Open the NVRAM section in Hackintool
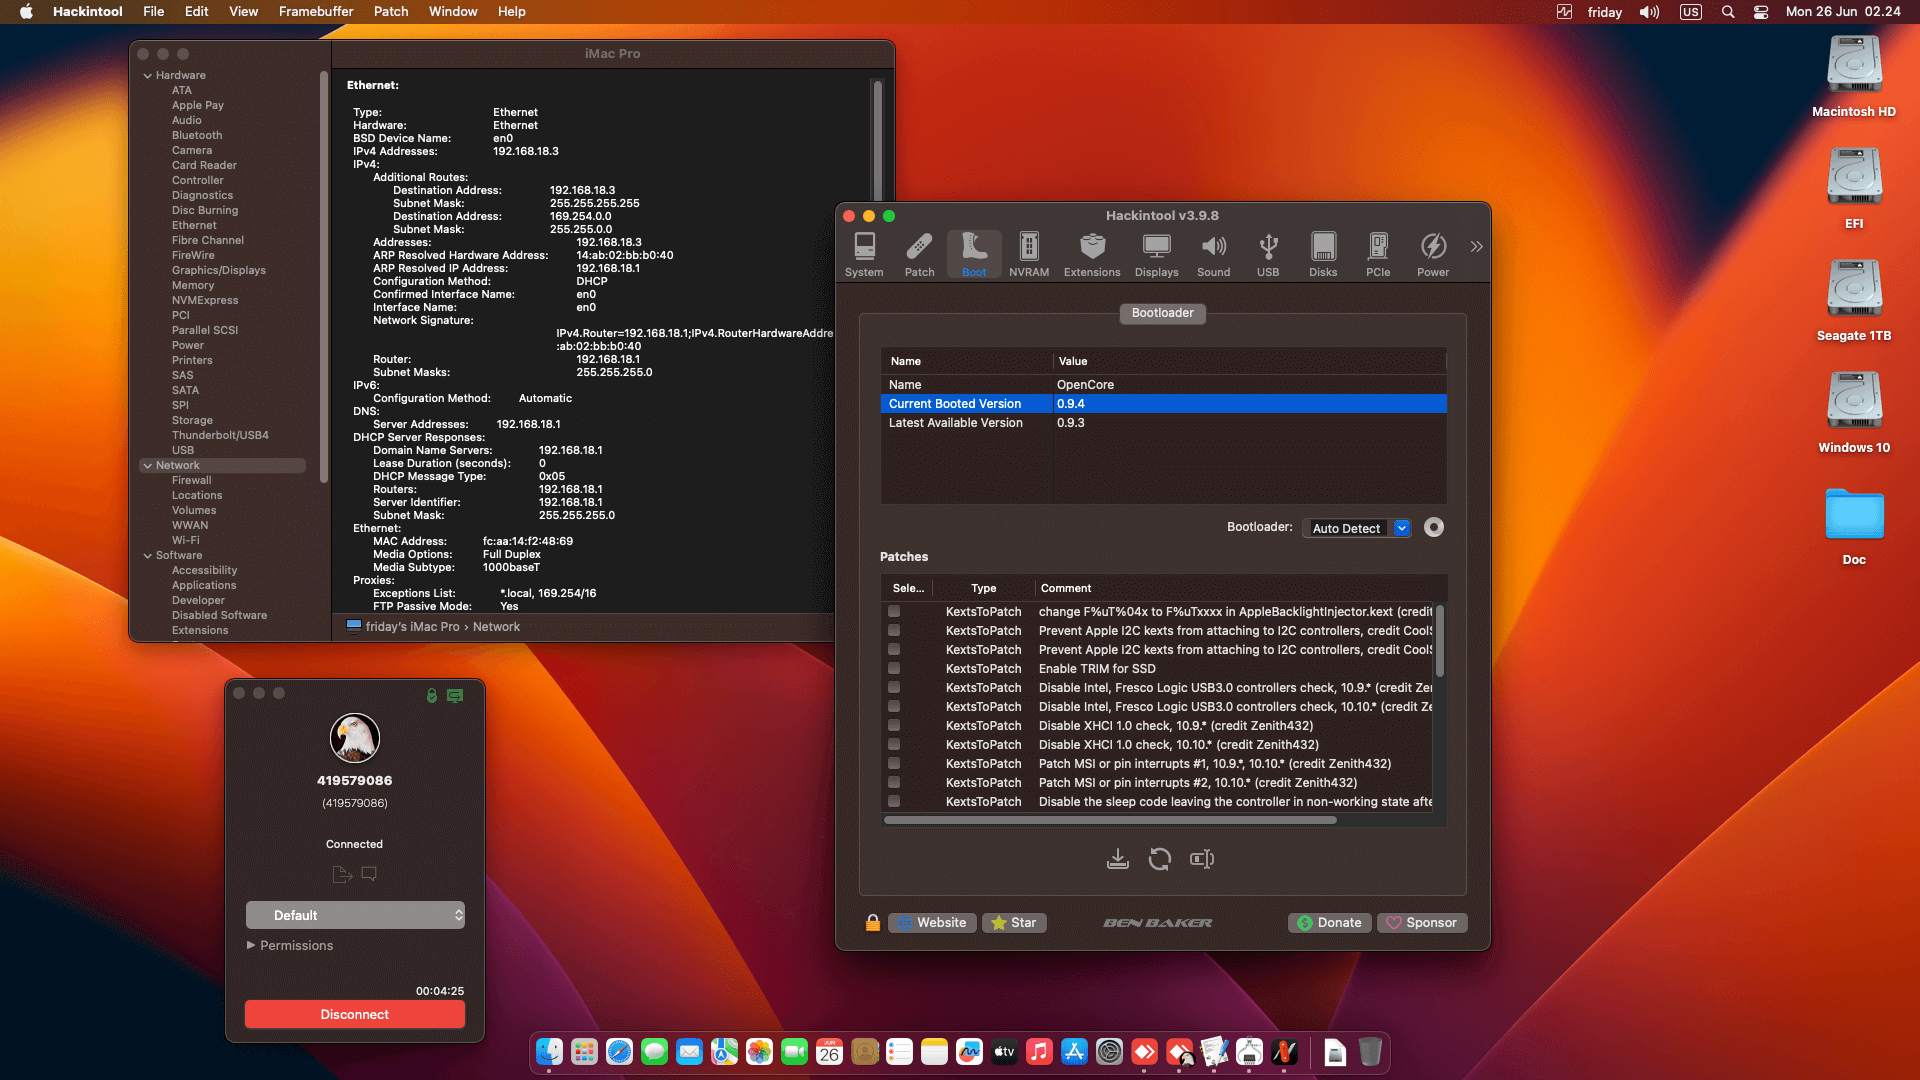1920x1080 pixels. [x=1029, y=253]
